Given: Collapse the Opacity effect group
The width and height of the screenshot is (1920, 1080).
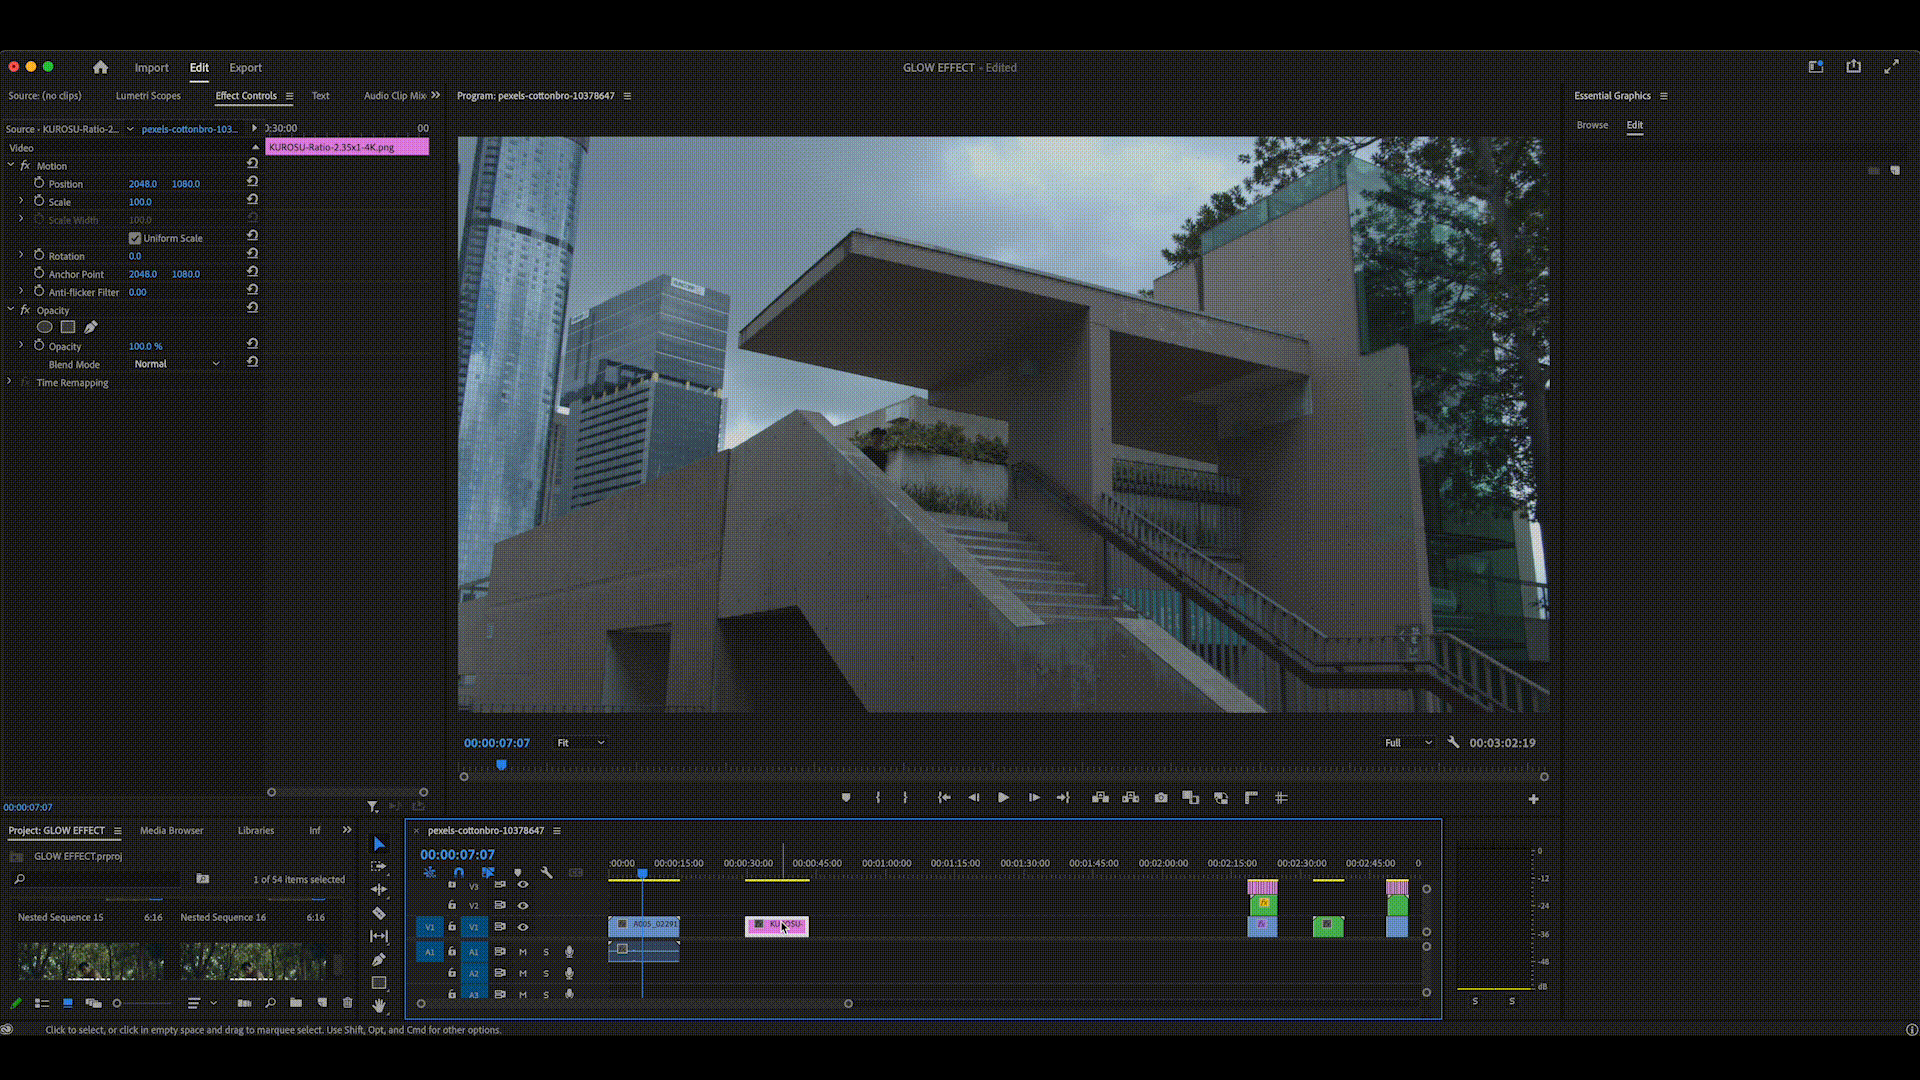Looking at the screenshot, I should (x=11, y=310).
